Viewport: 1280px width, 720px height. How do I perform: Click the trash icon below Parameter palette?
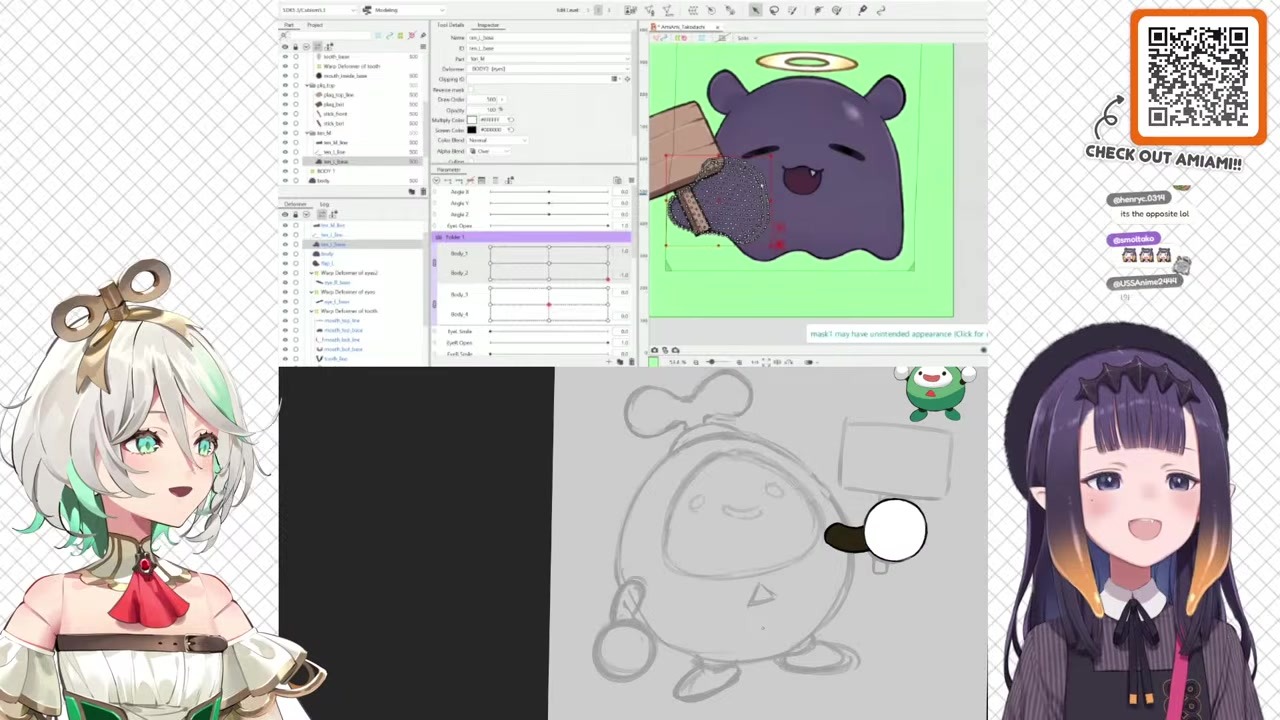pyautogui.click(x=631, y=361)
